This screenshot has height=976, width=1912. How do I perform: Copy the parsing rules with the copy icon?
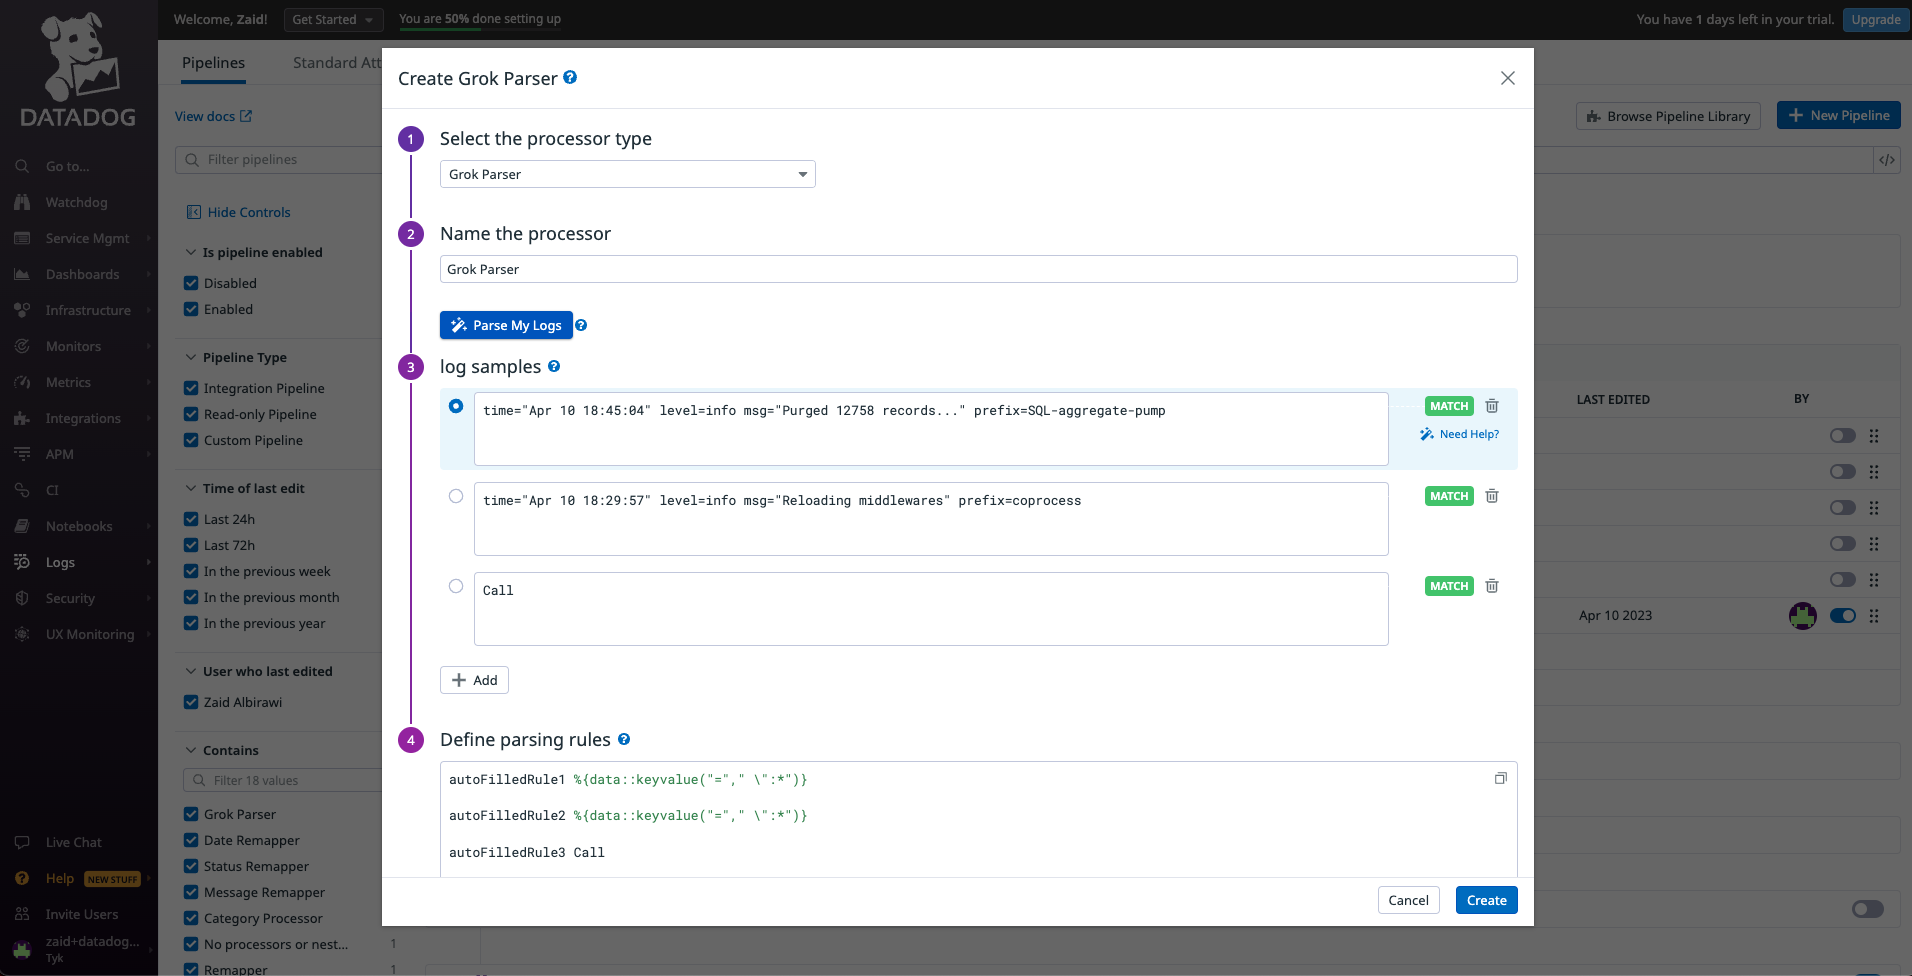[x=1499, y=777]
